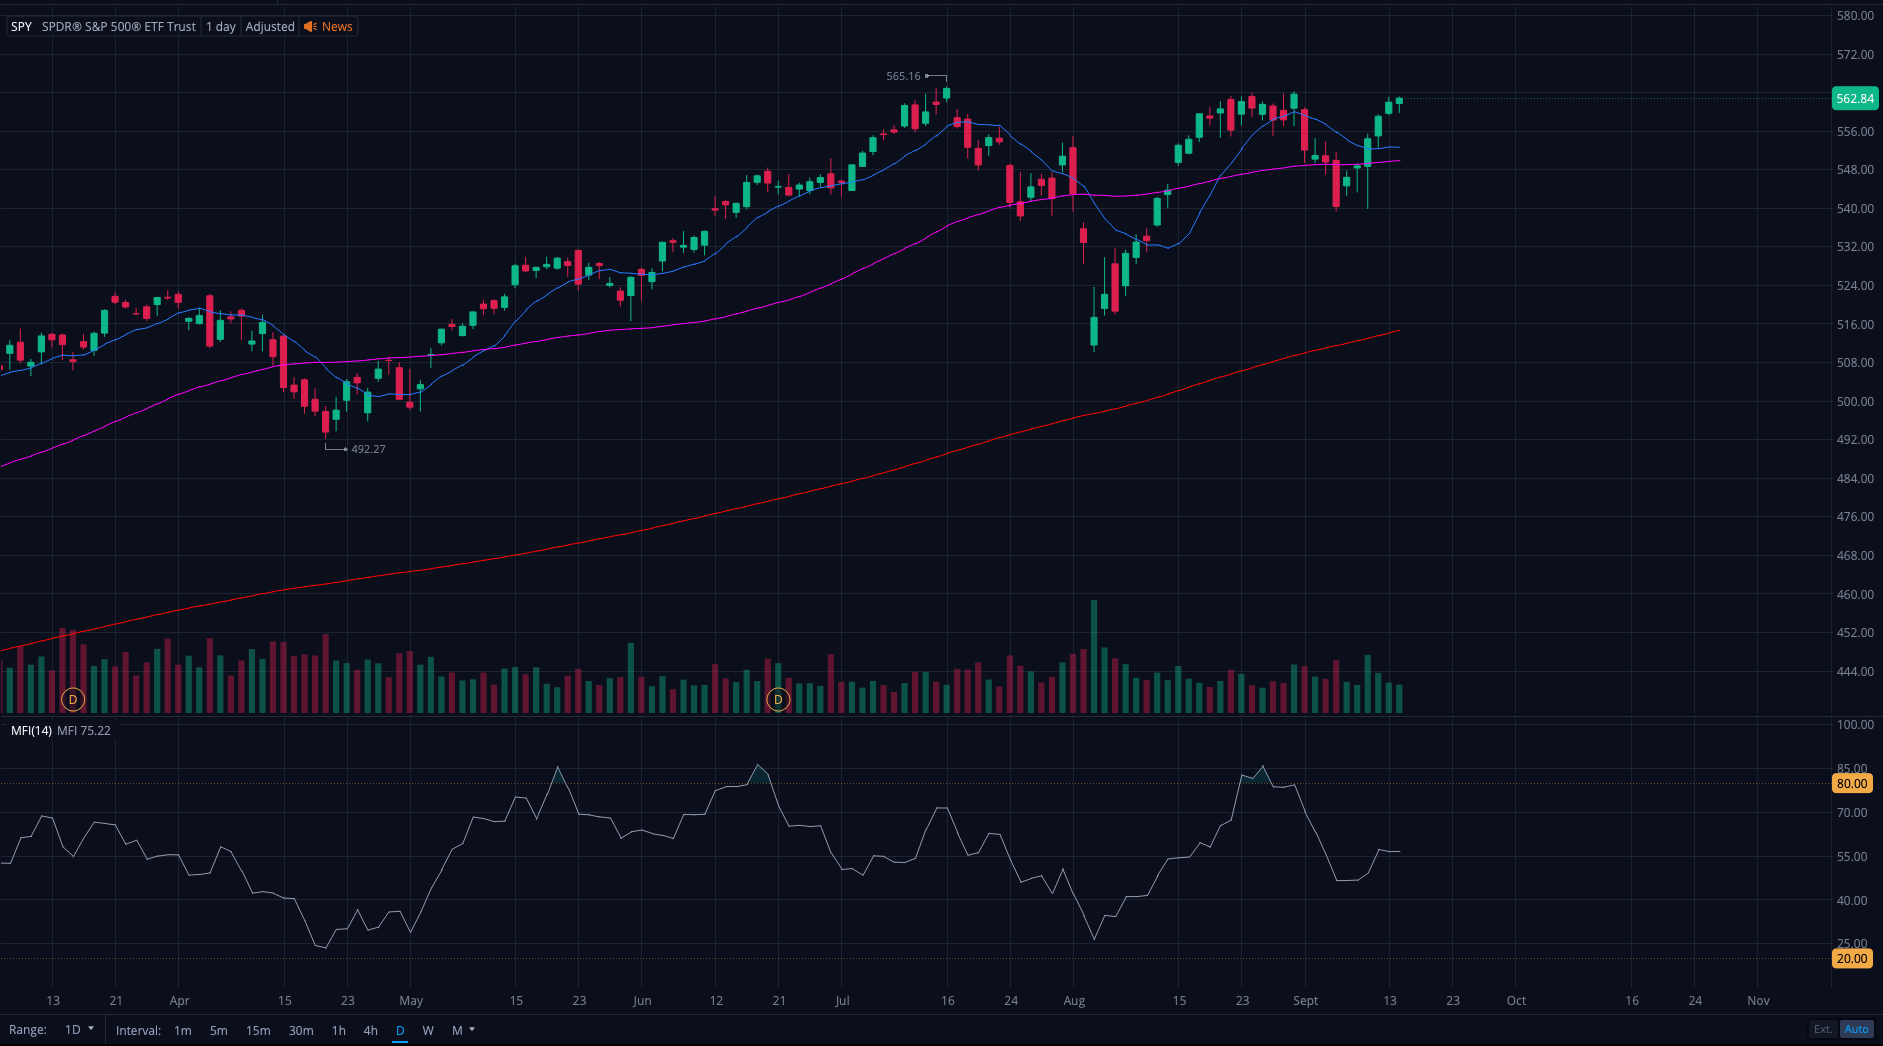Switch to the 1h interval
Viewport: 1883px width, 1046px height.
tap(339, 1030)
